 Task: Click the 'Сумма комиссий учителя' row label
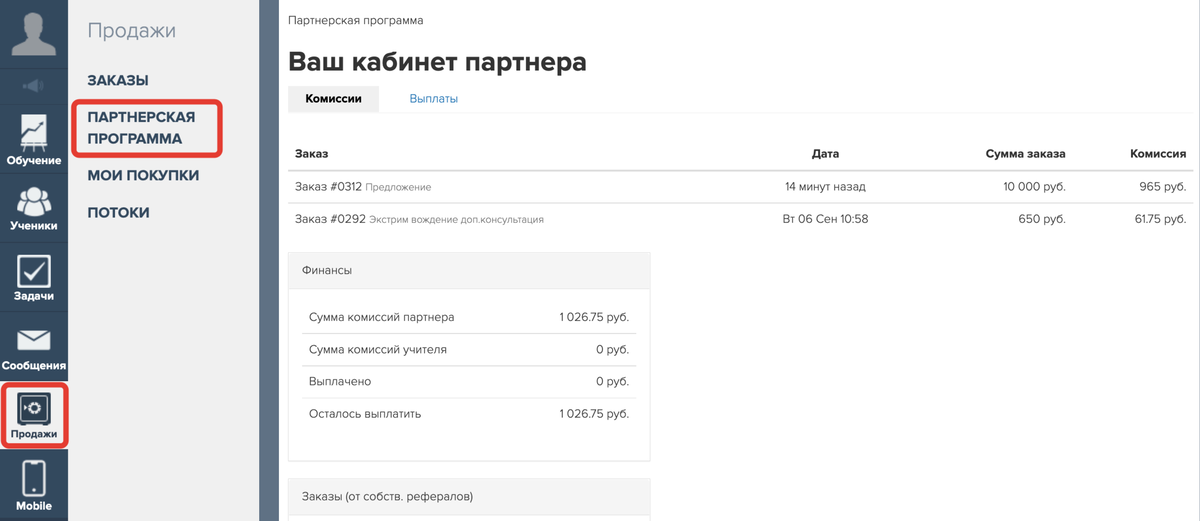click(378, 349)
